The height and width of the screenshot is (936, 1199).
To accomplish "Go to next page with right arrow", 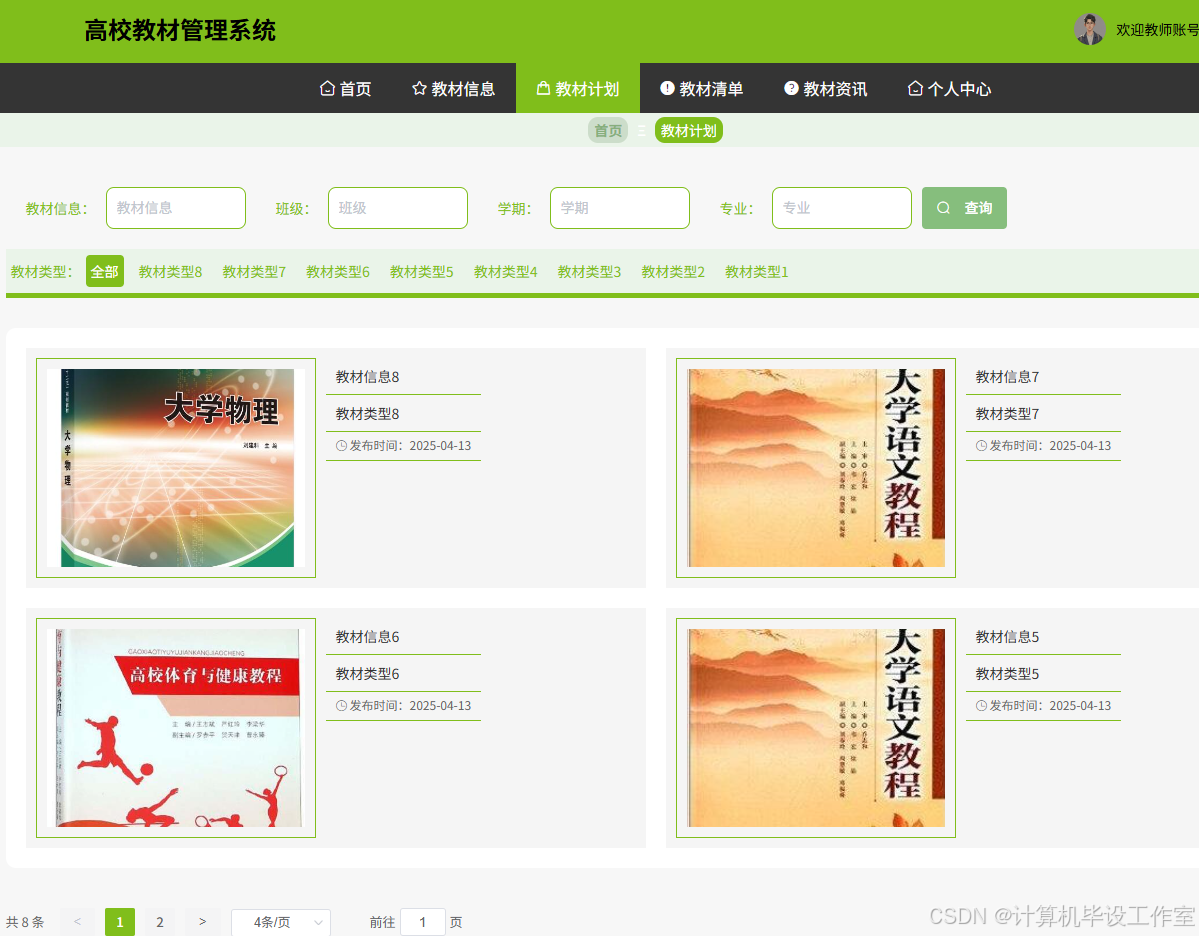I will [202, 922].
